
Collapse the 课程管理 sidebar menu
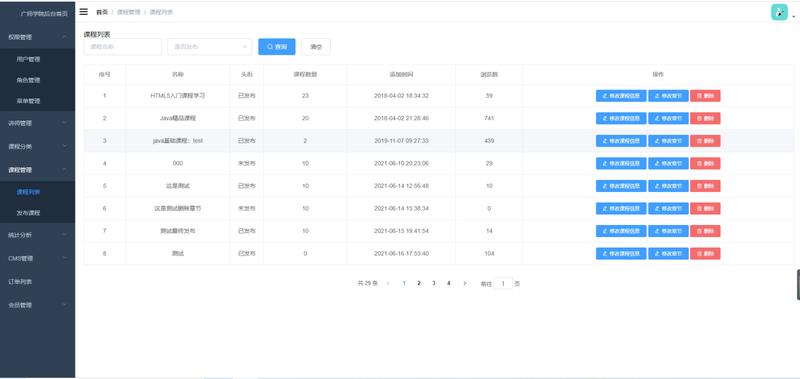37,170
